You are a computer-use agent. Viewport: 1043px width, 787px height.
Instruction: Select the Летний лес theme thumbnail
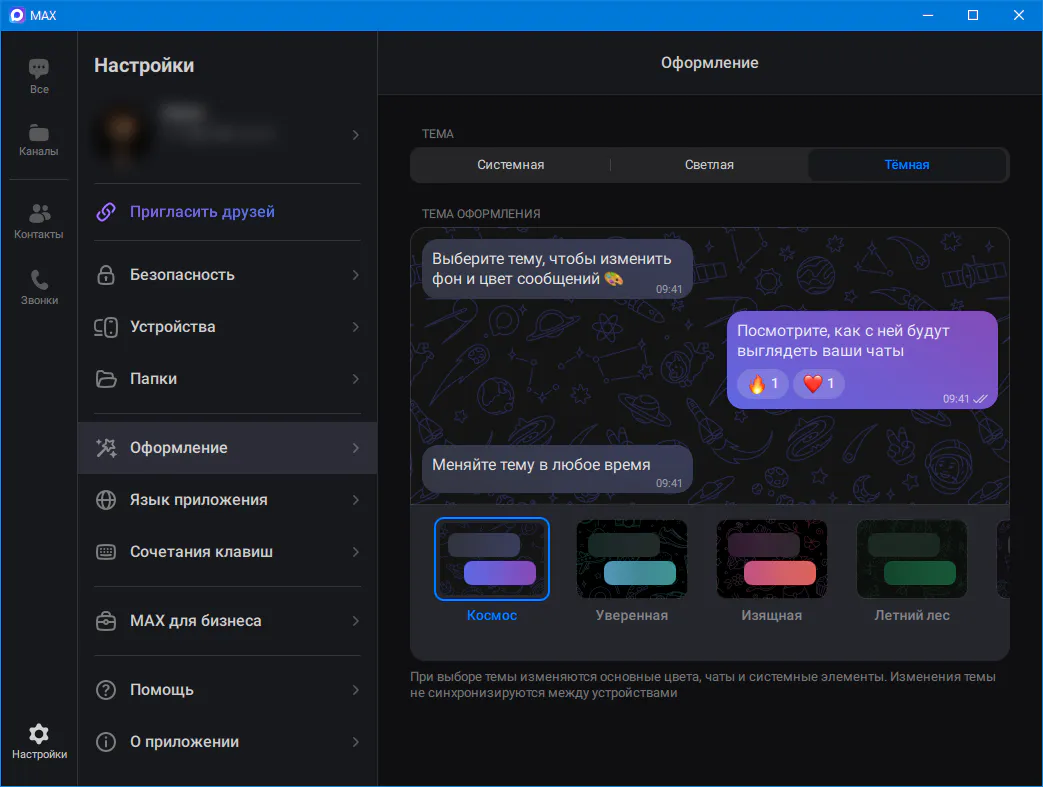(911, 560)
